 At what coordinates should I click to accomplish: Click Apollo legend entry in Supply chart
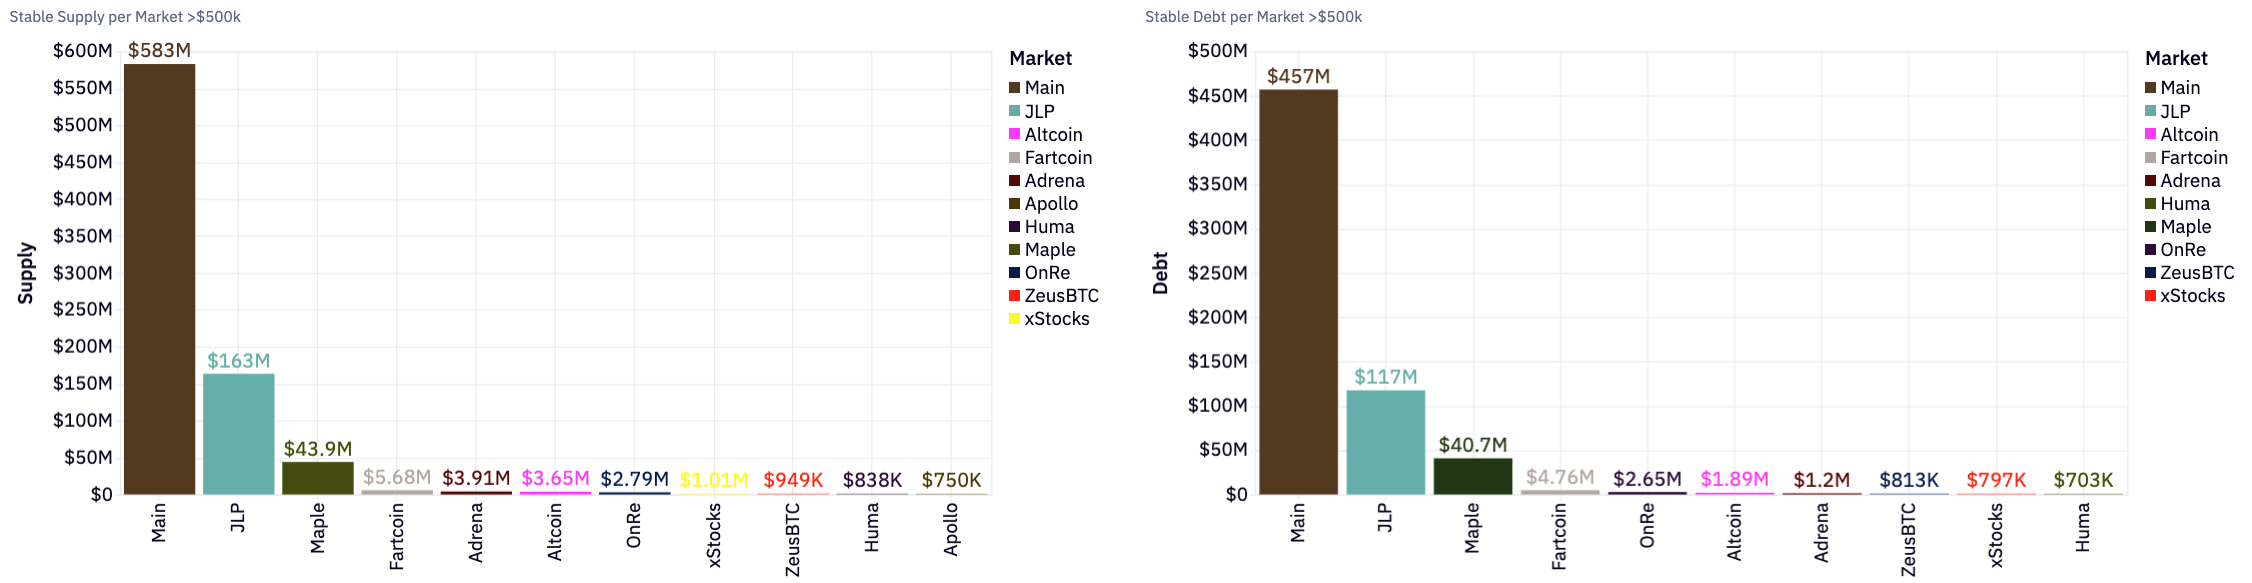pos(1050,204)
